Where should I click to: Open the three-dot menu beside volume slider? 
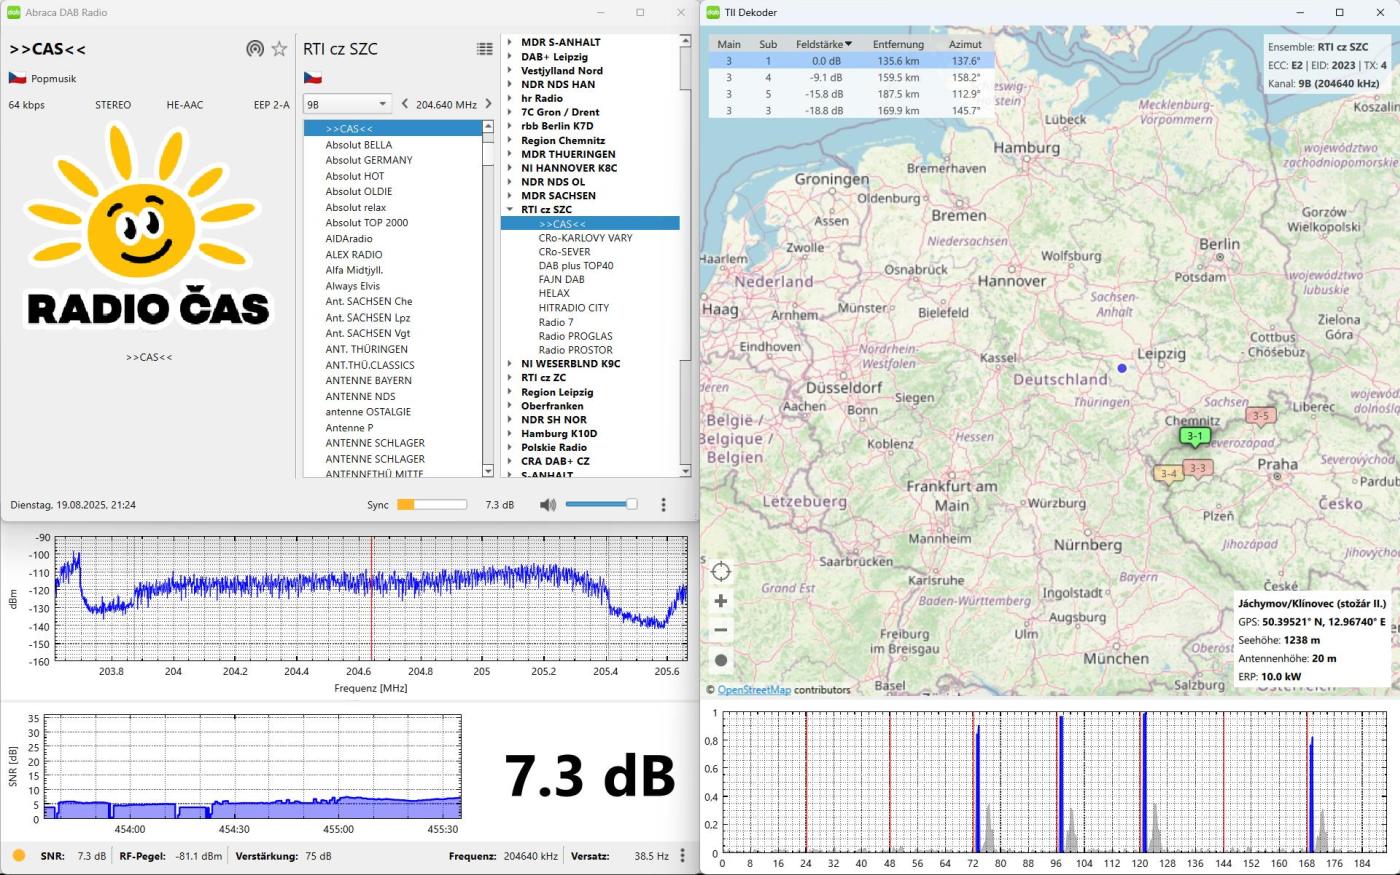663,505
